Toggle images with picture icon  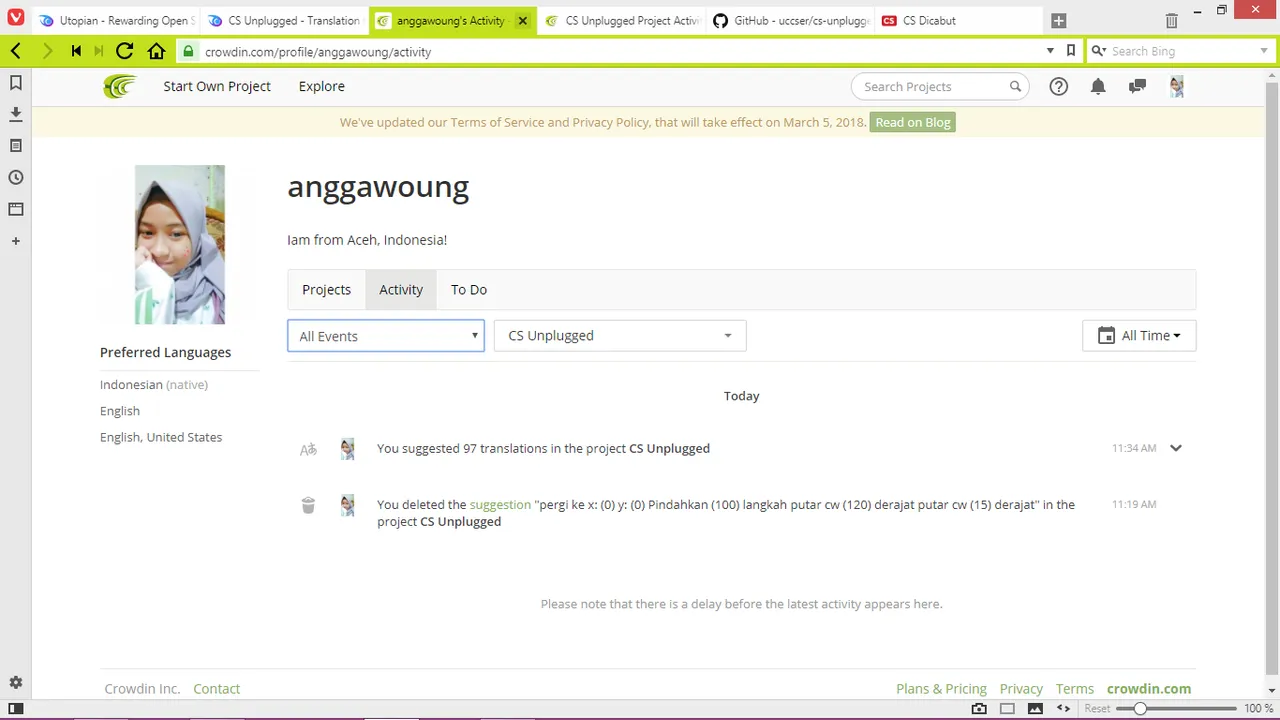click(1035, 708)
